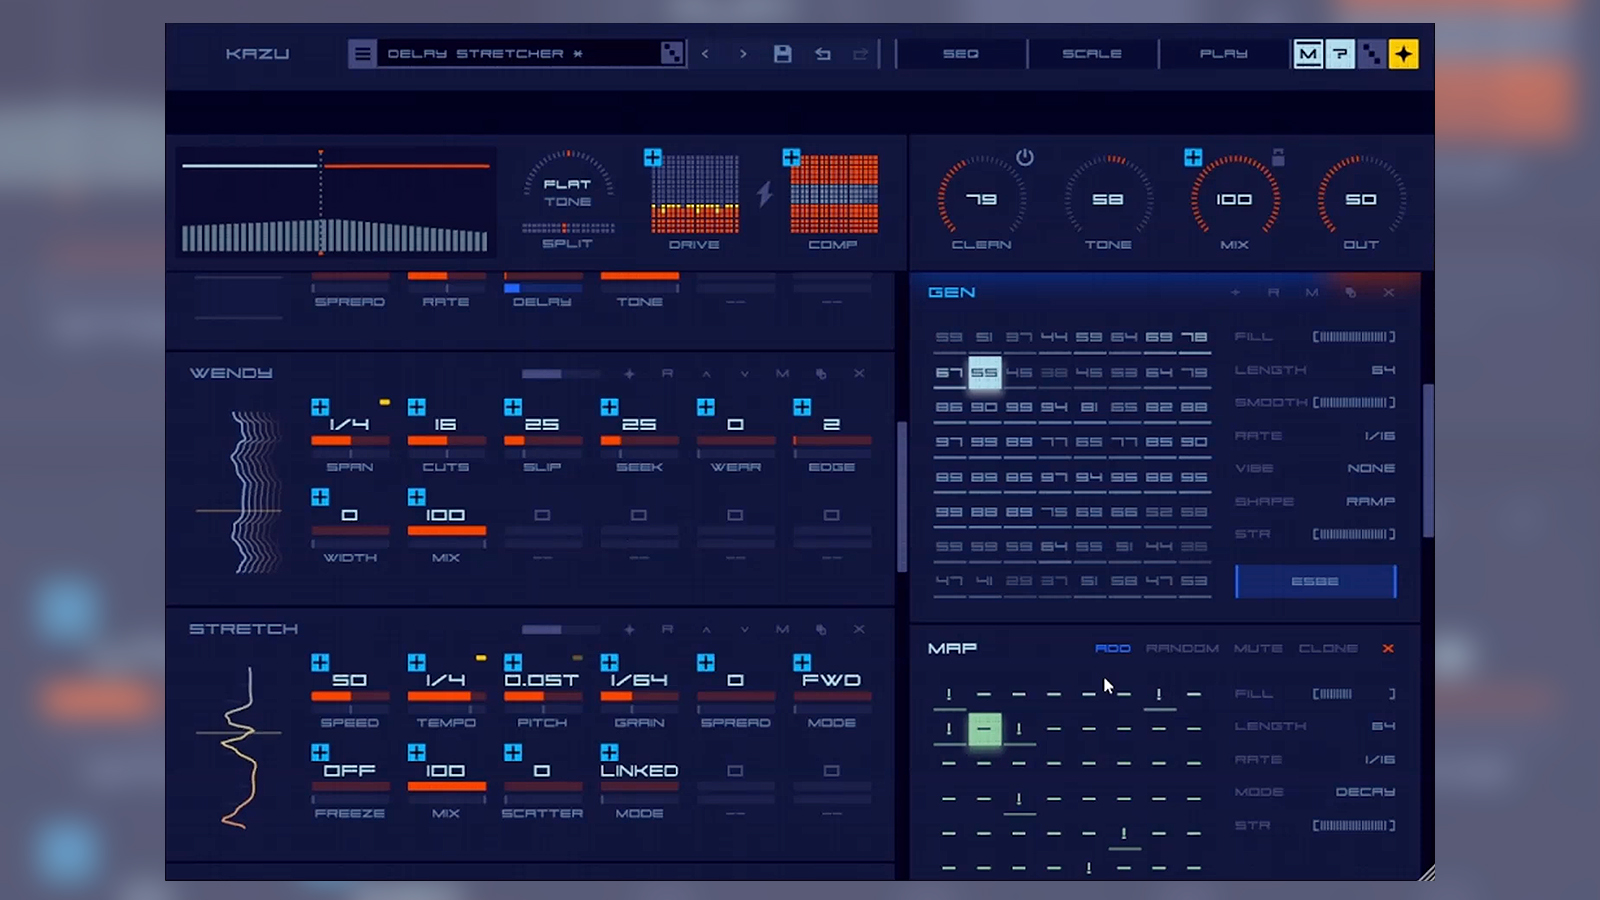Toggle the lock icon above Mix knob
The image size is (1600, 900).
pos(1278,157)
